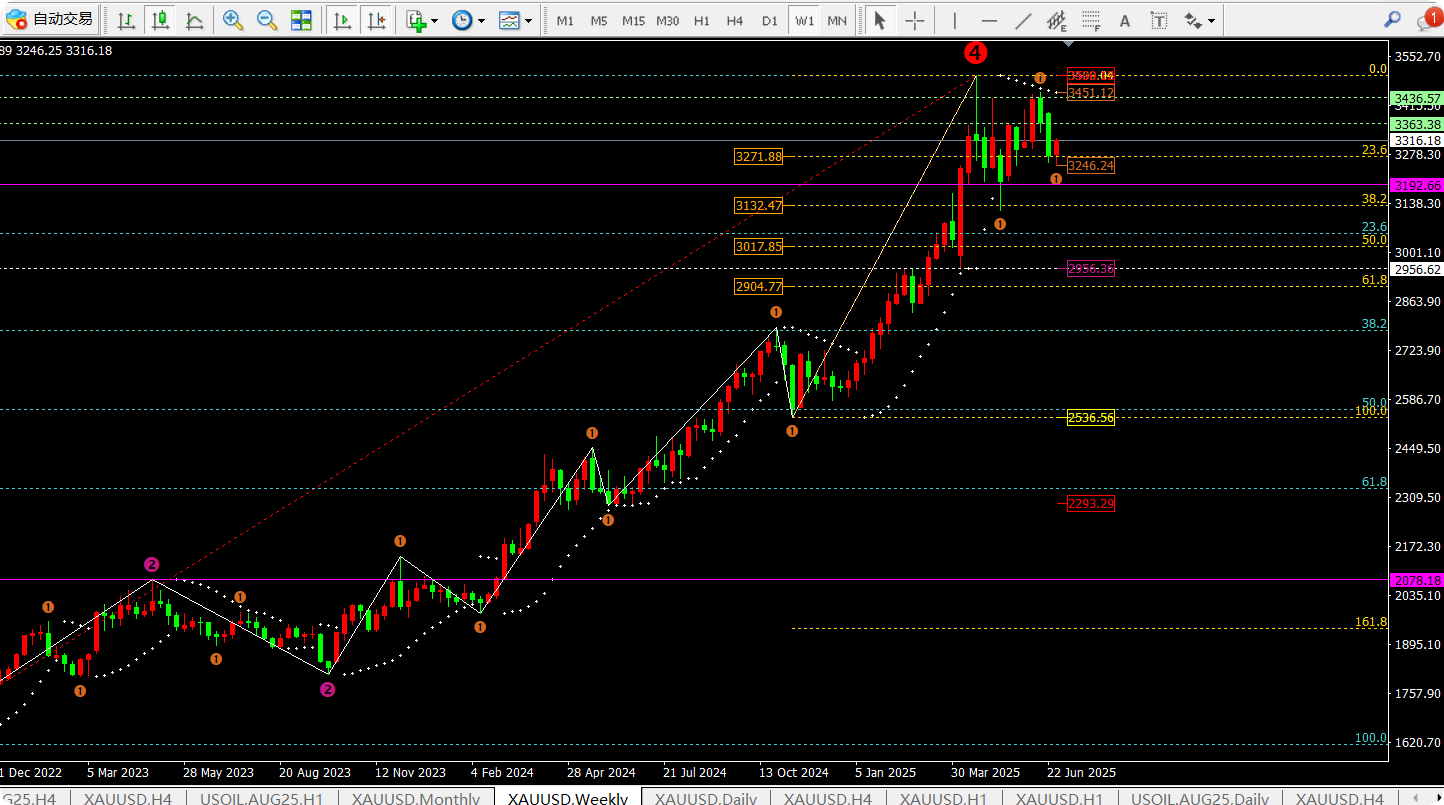Select the M1 timeframe

click(565, 20)
